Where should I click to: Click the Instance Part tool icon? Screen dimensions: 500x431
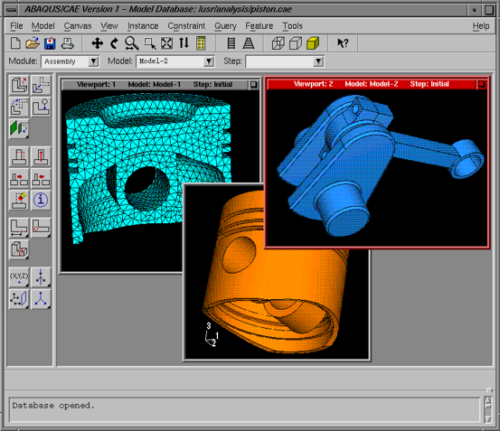tap(19, 85)
